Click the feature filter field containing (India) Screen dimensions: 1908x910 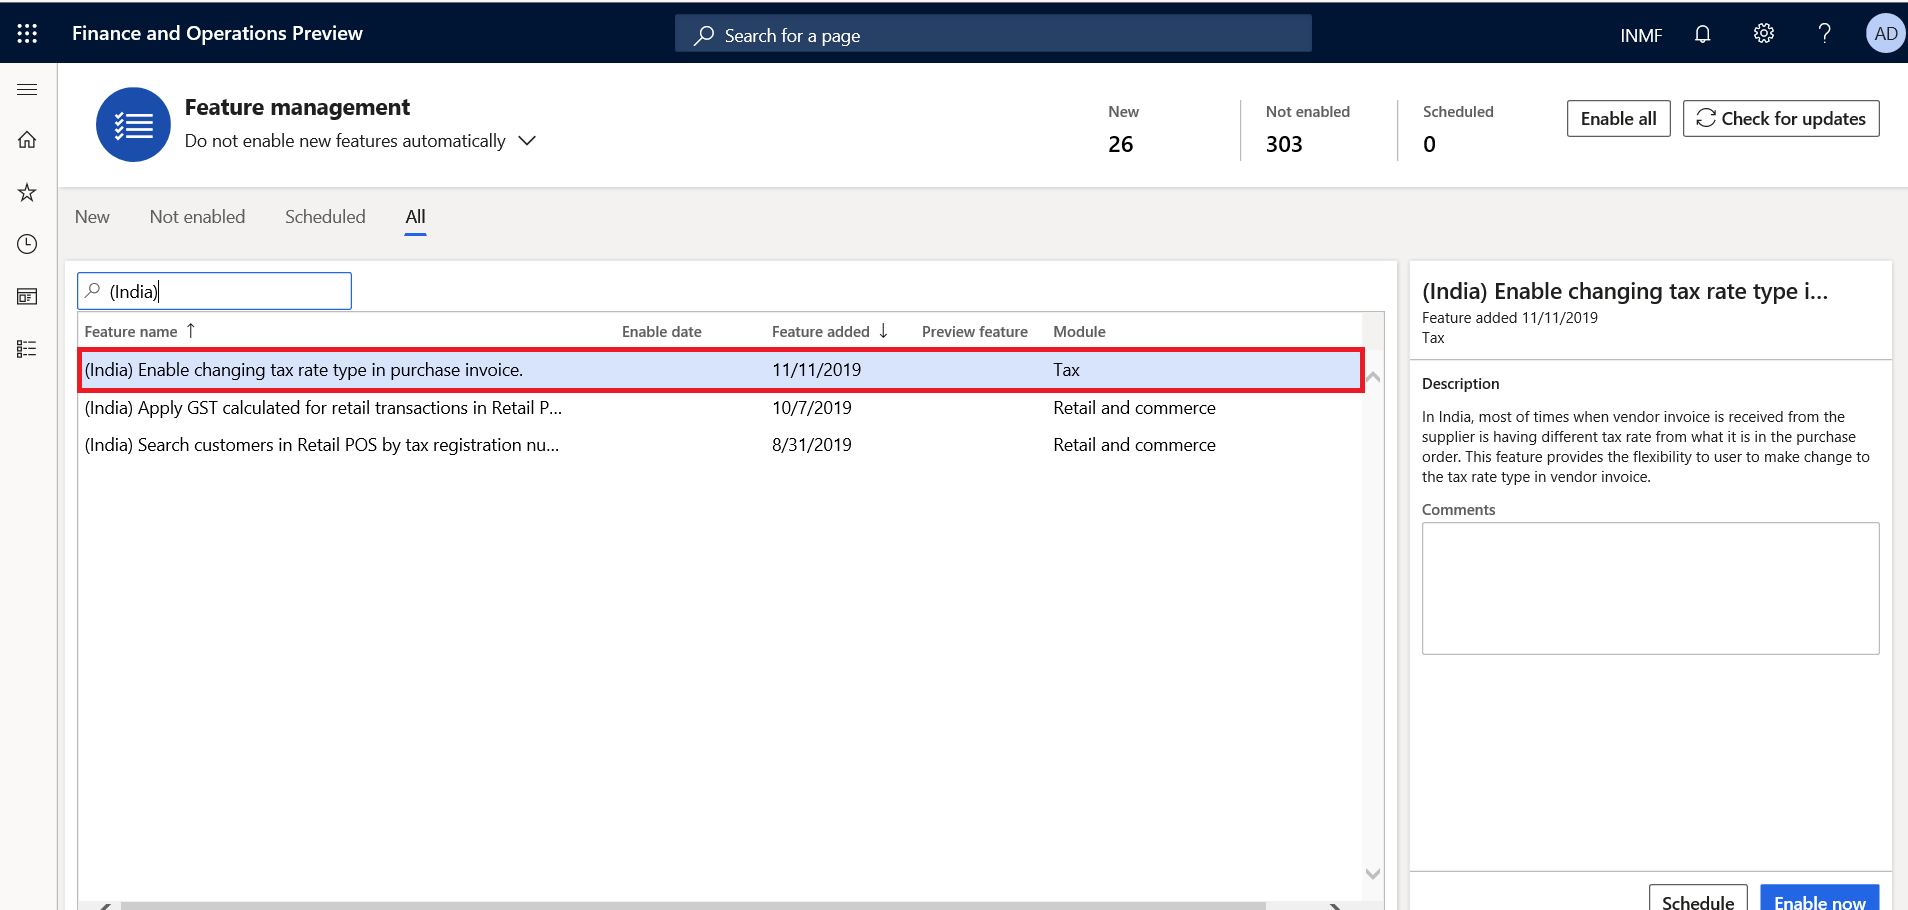click(214, 291)
